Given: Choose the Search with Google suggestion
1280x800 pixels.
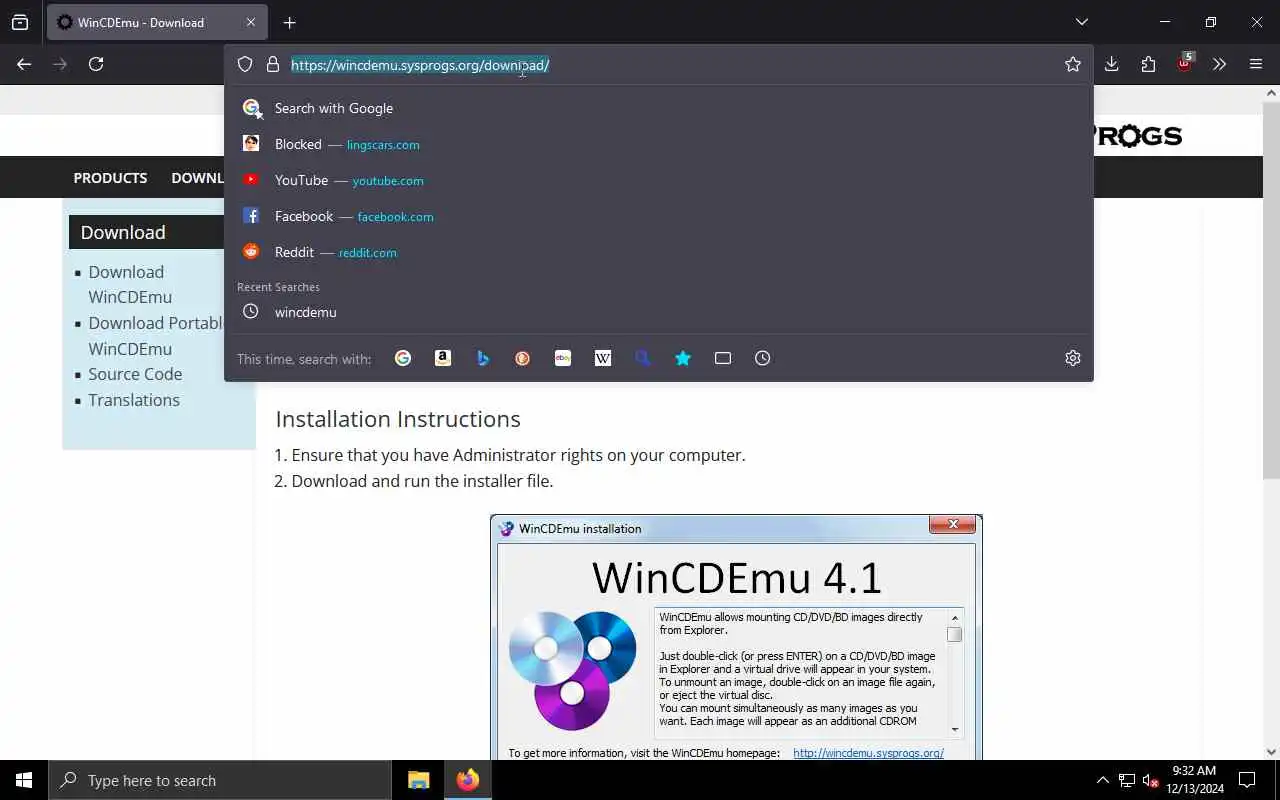Looking at the screenshot, I should (x=659, y=108).
